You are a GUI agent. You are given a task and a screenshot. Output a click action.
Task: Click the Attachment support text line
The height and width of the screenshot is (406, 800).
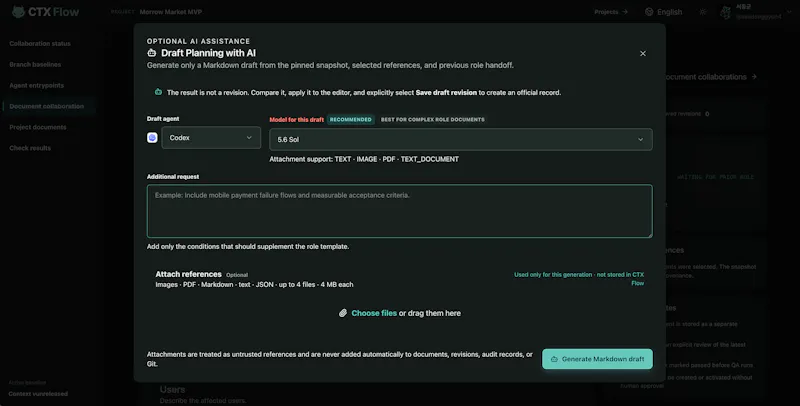[x=364, y=159]
